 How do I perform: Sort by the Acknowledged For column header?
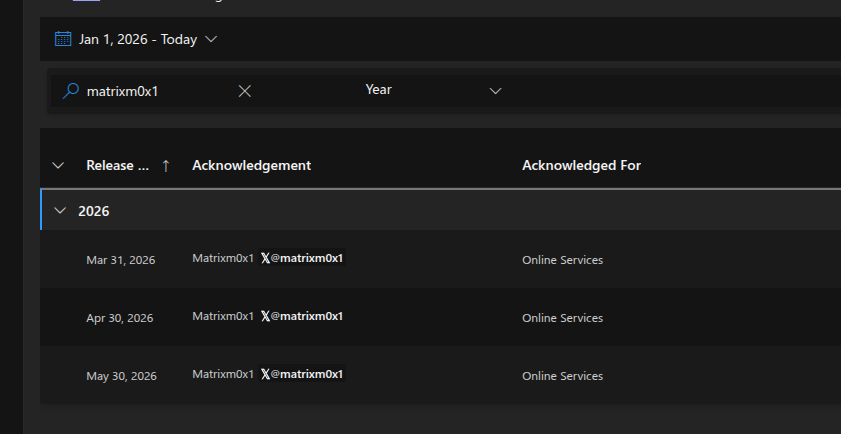(581, 165)
